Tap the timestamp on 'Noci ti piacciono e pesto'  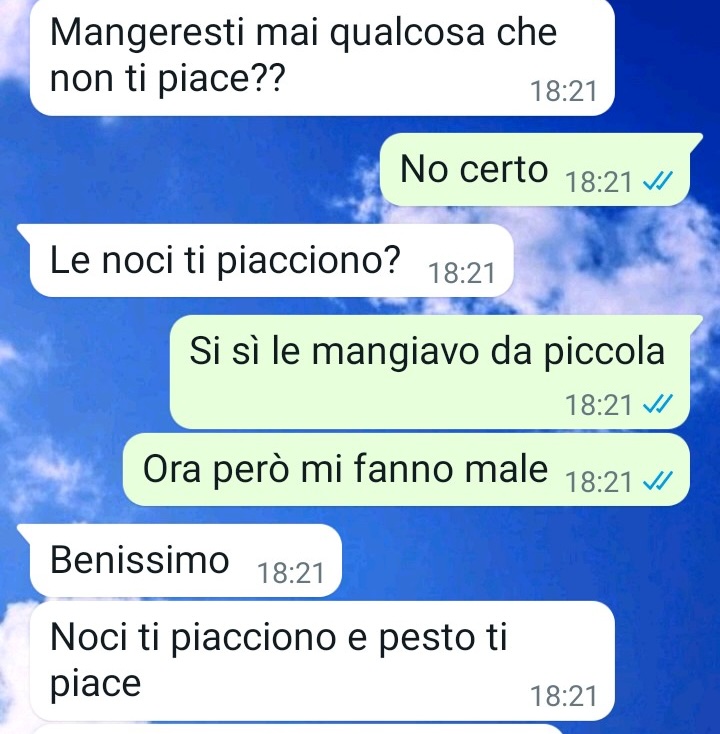click(564, 696)
